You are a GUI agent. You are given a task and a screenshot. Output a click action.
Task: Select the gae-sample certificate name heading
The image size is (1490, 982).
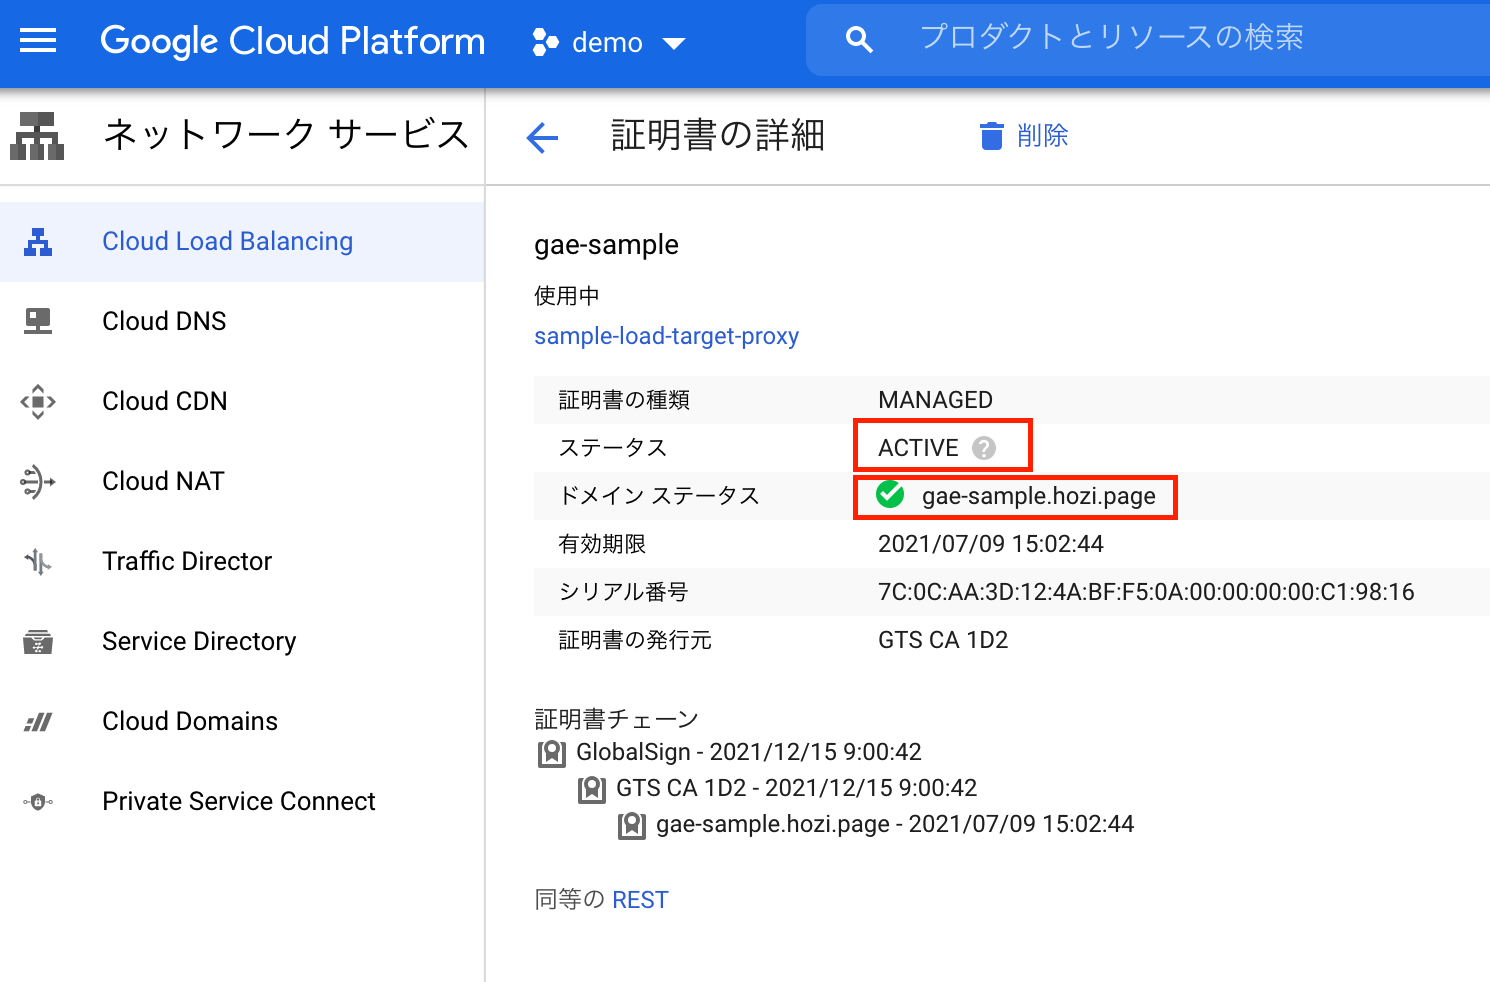tap(606, 245)
